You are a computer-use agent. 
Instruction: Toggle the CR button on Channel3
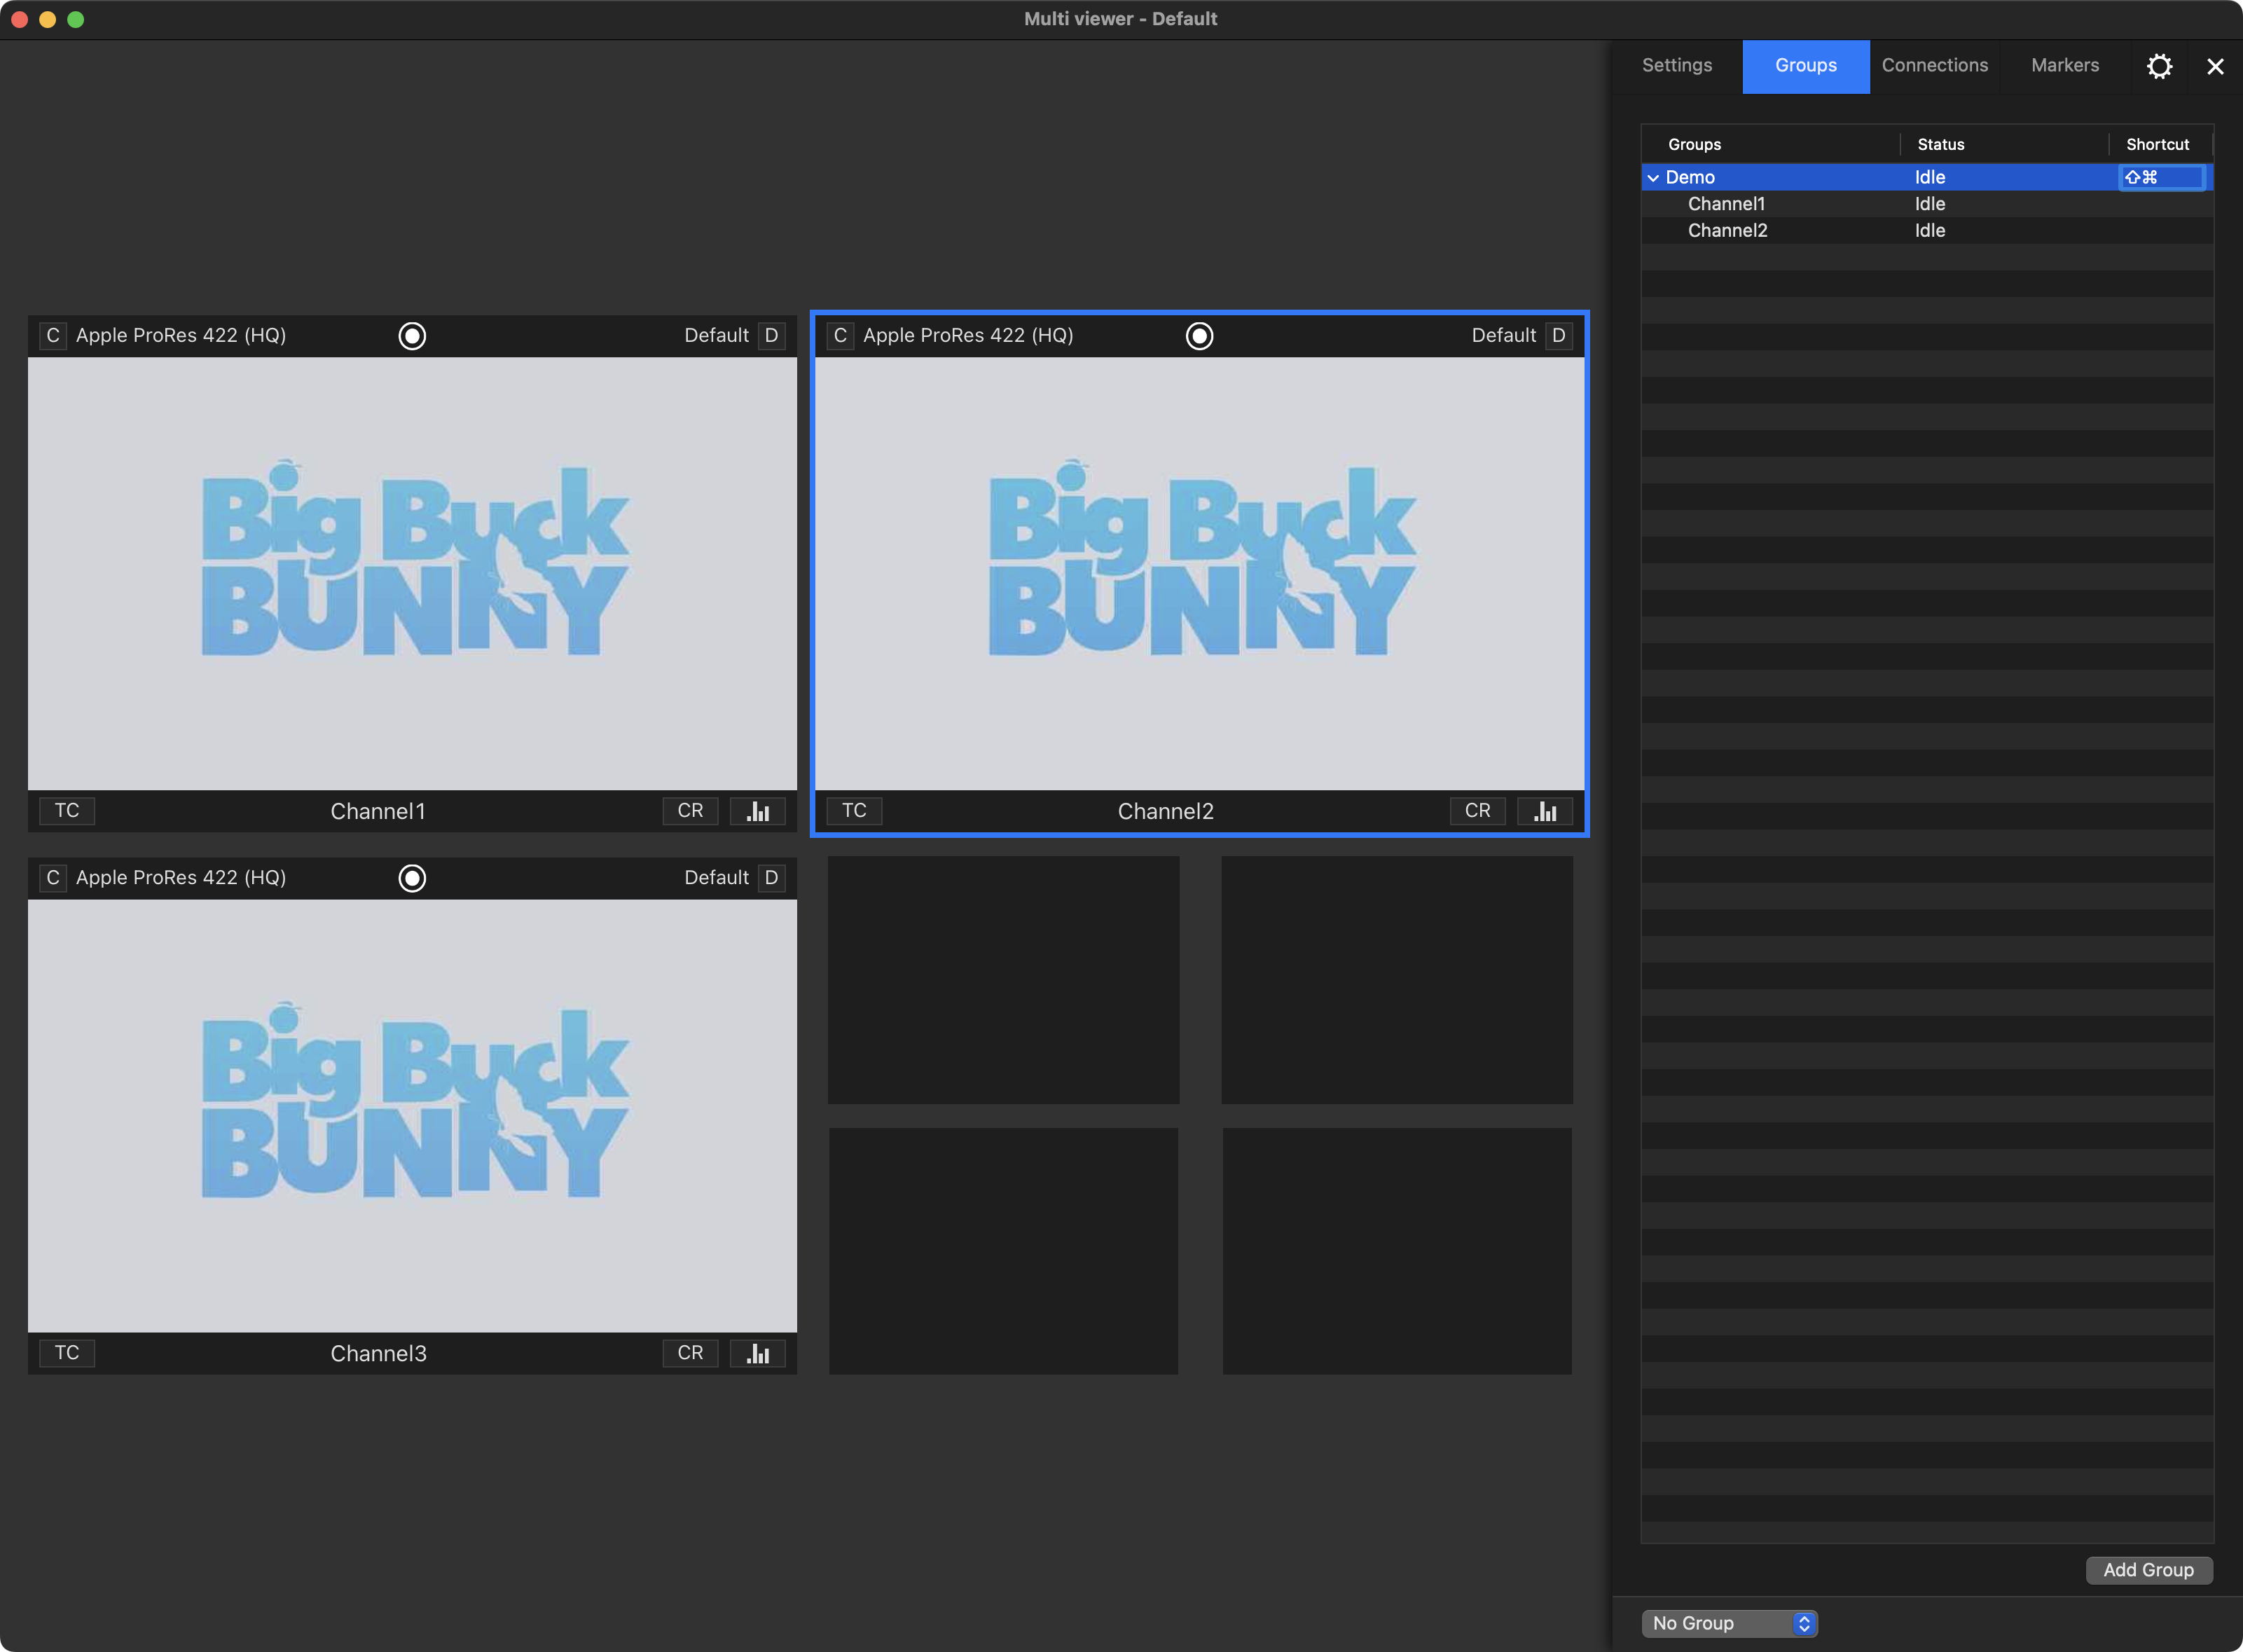[690, 1353]
